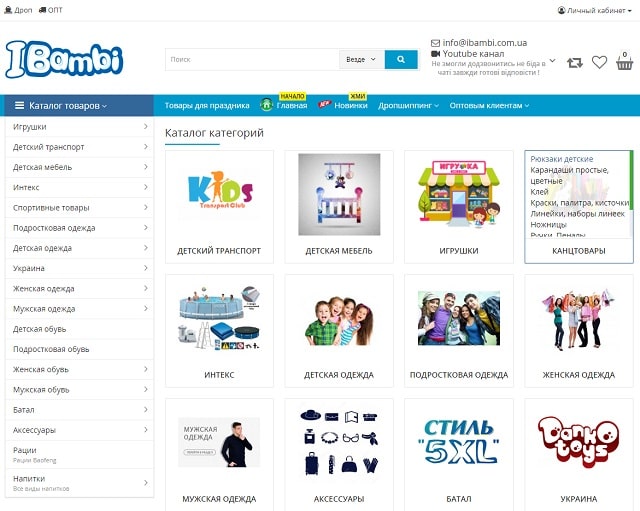Expand Игрушки in the sidebar
This screenshot has width=640, height=511.
pos(79,127)
